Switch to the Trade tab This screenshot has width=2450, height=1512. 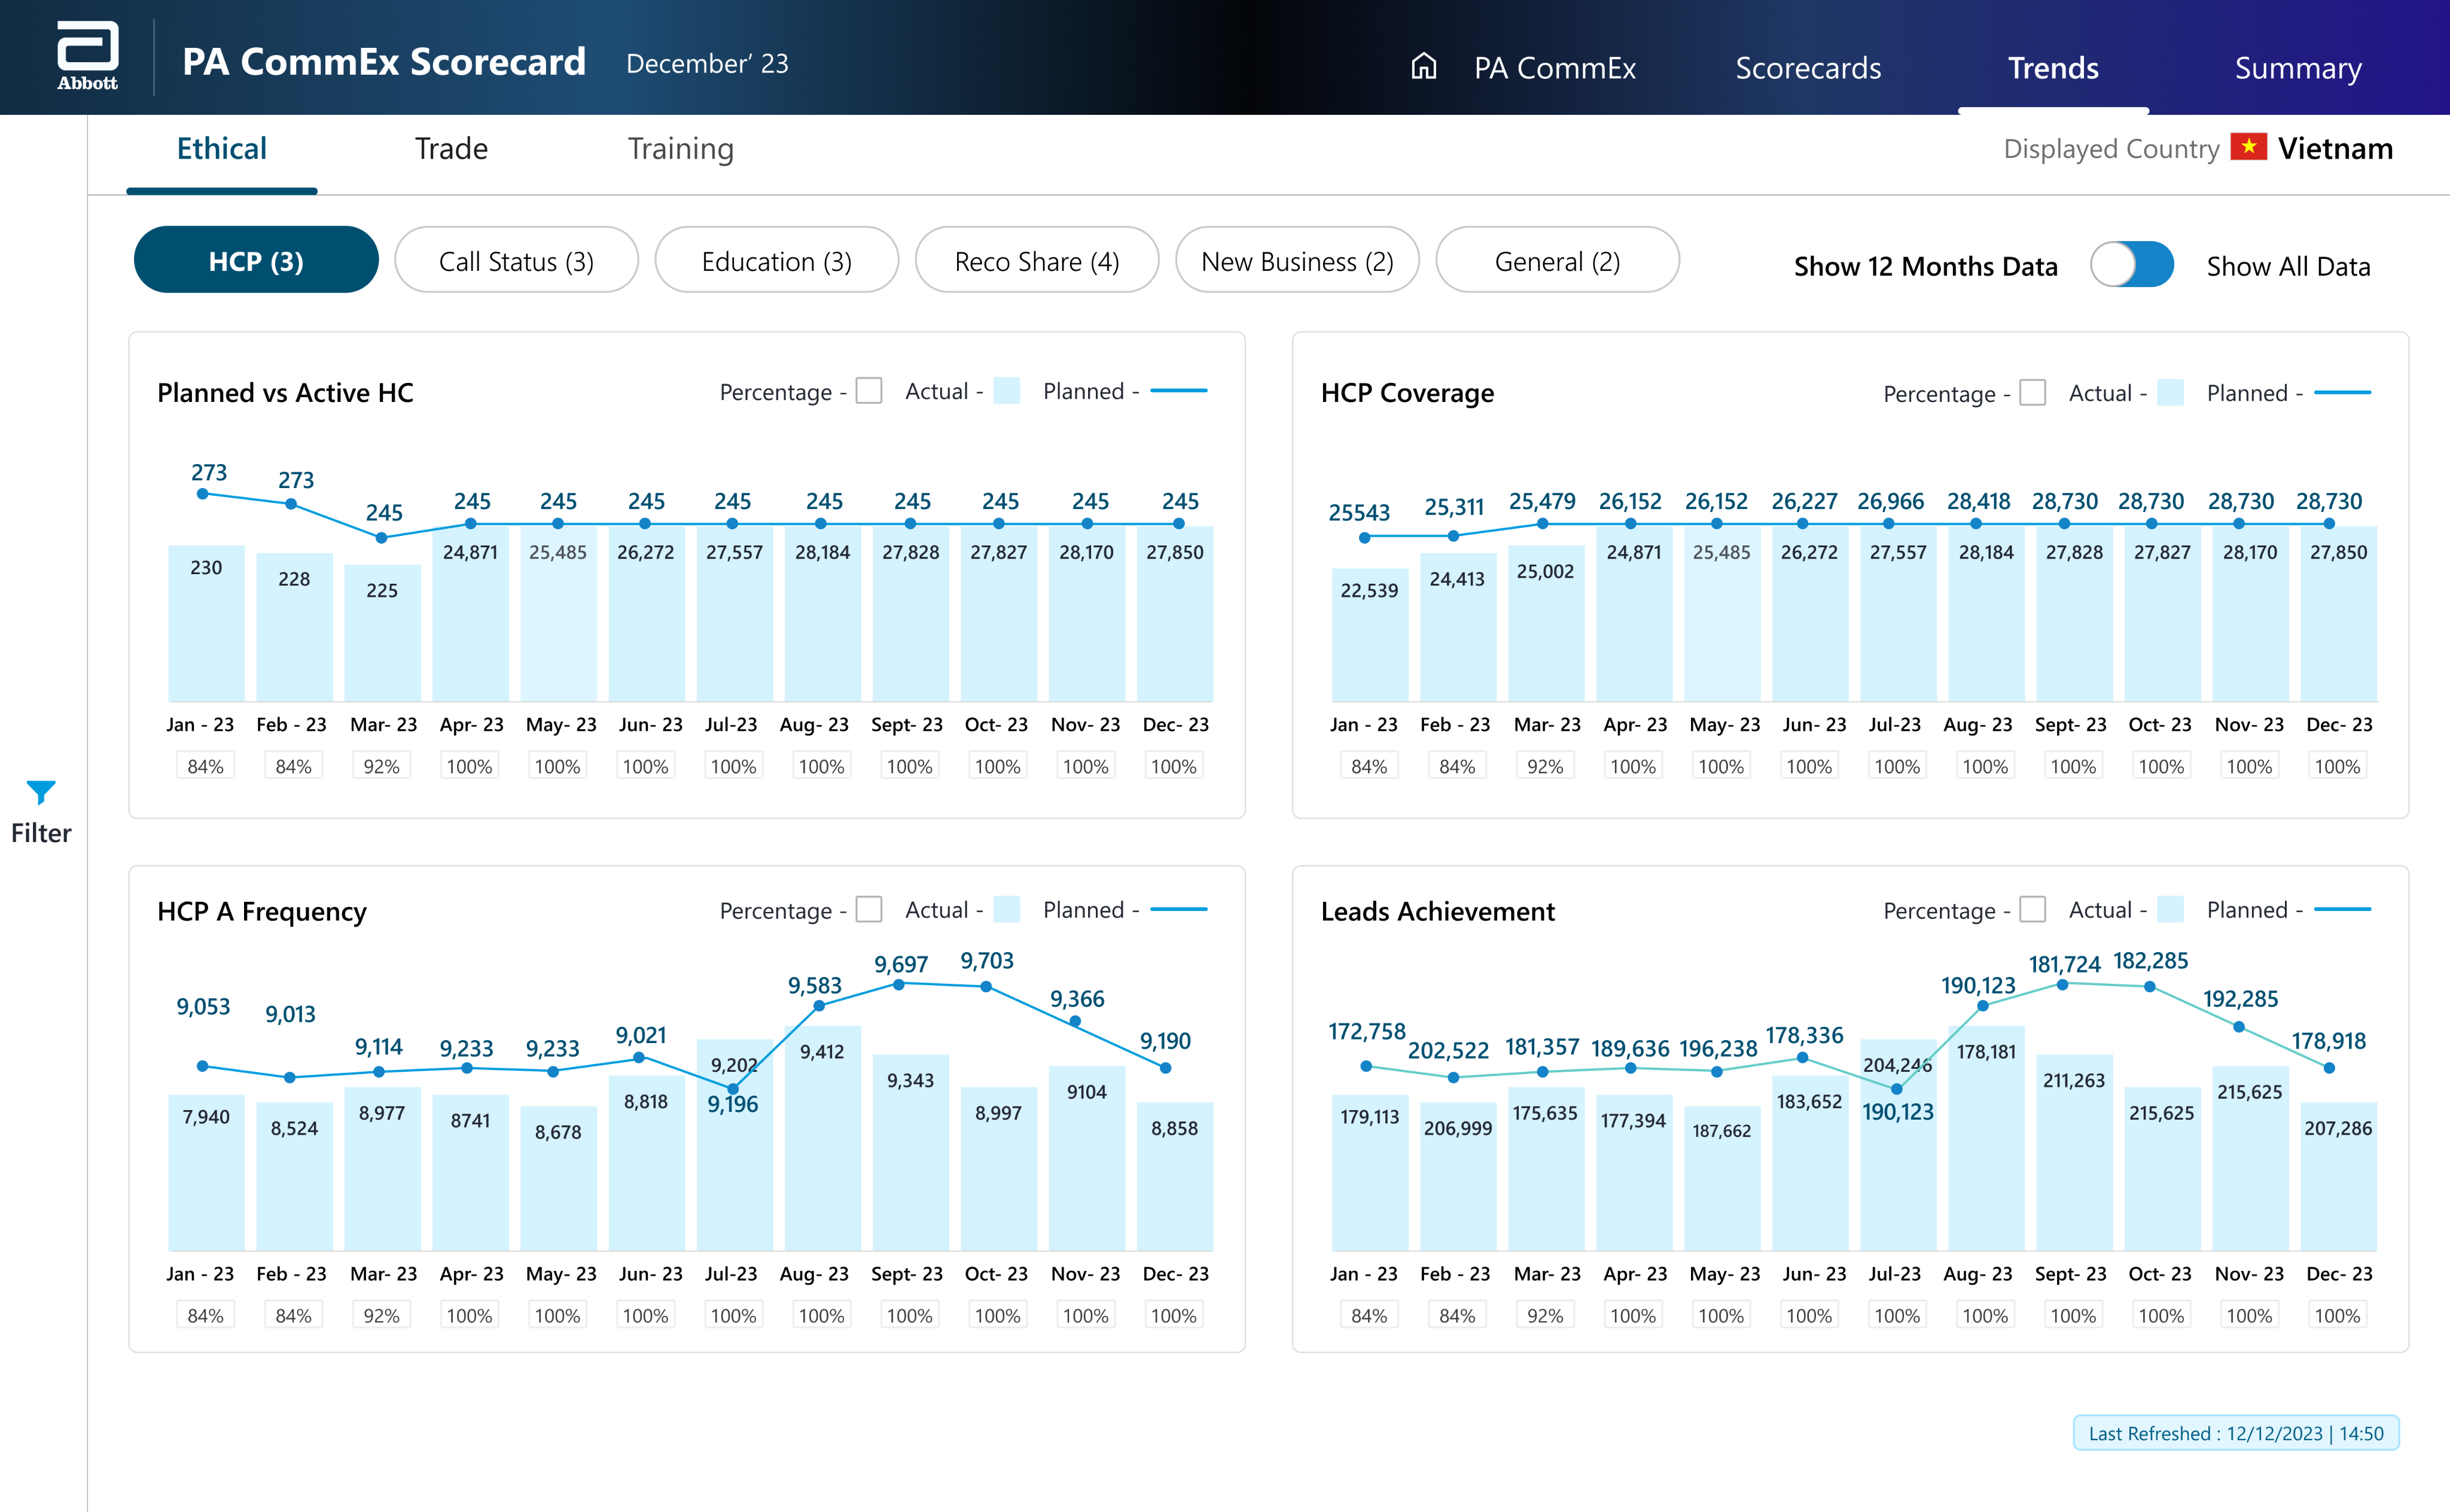coord(451,149)
